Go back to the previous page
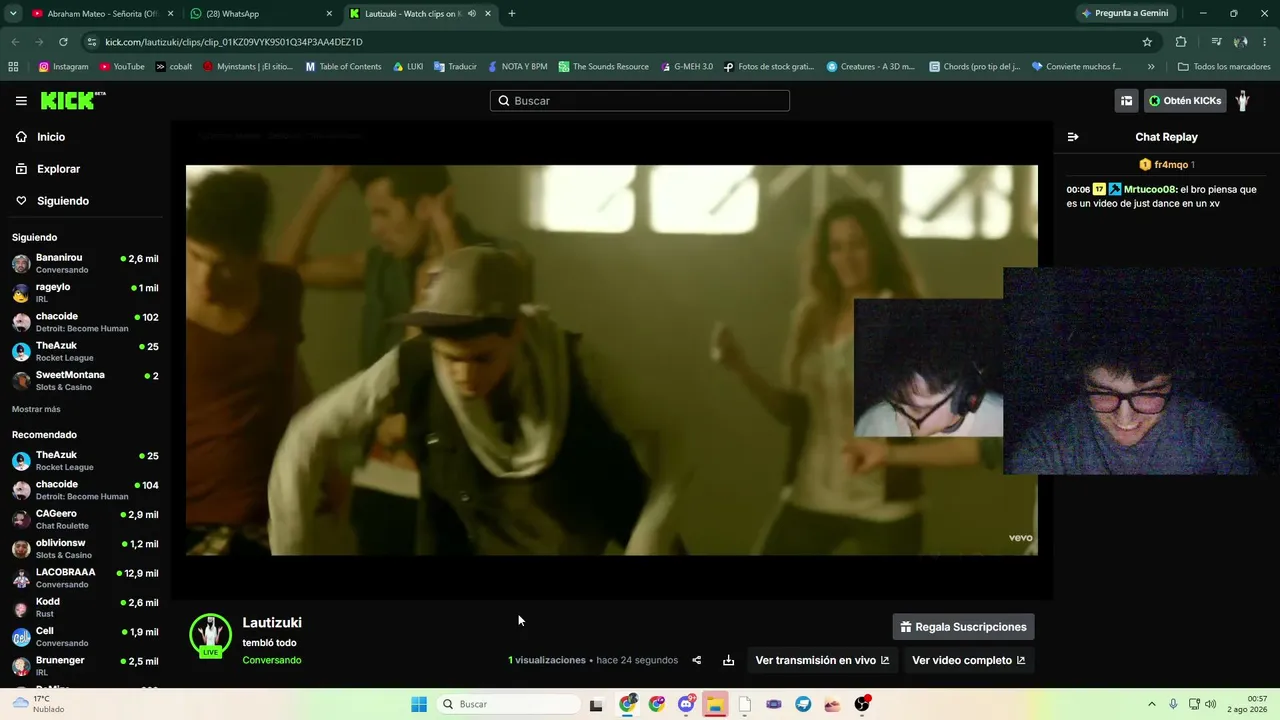 click(15, 42)
